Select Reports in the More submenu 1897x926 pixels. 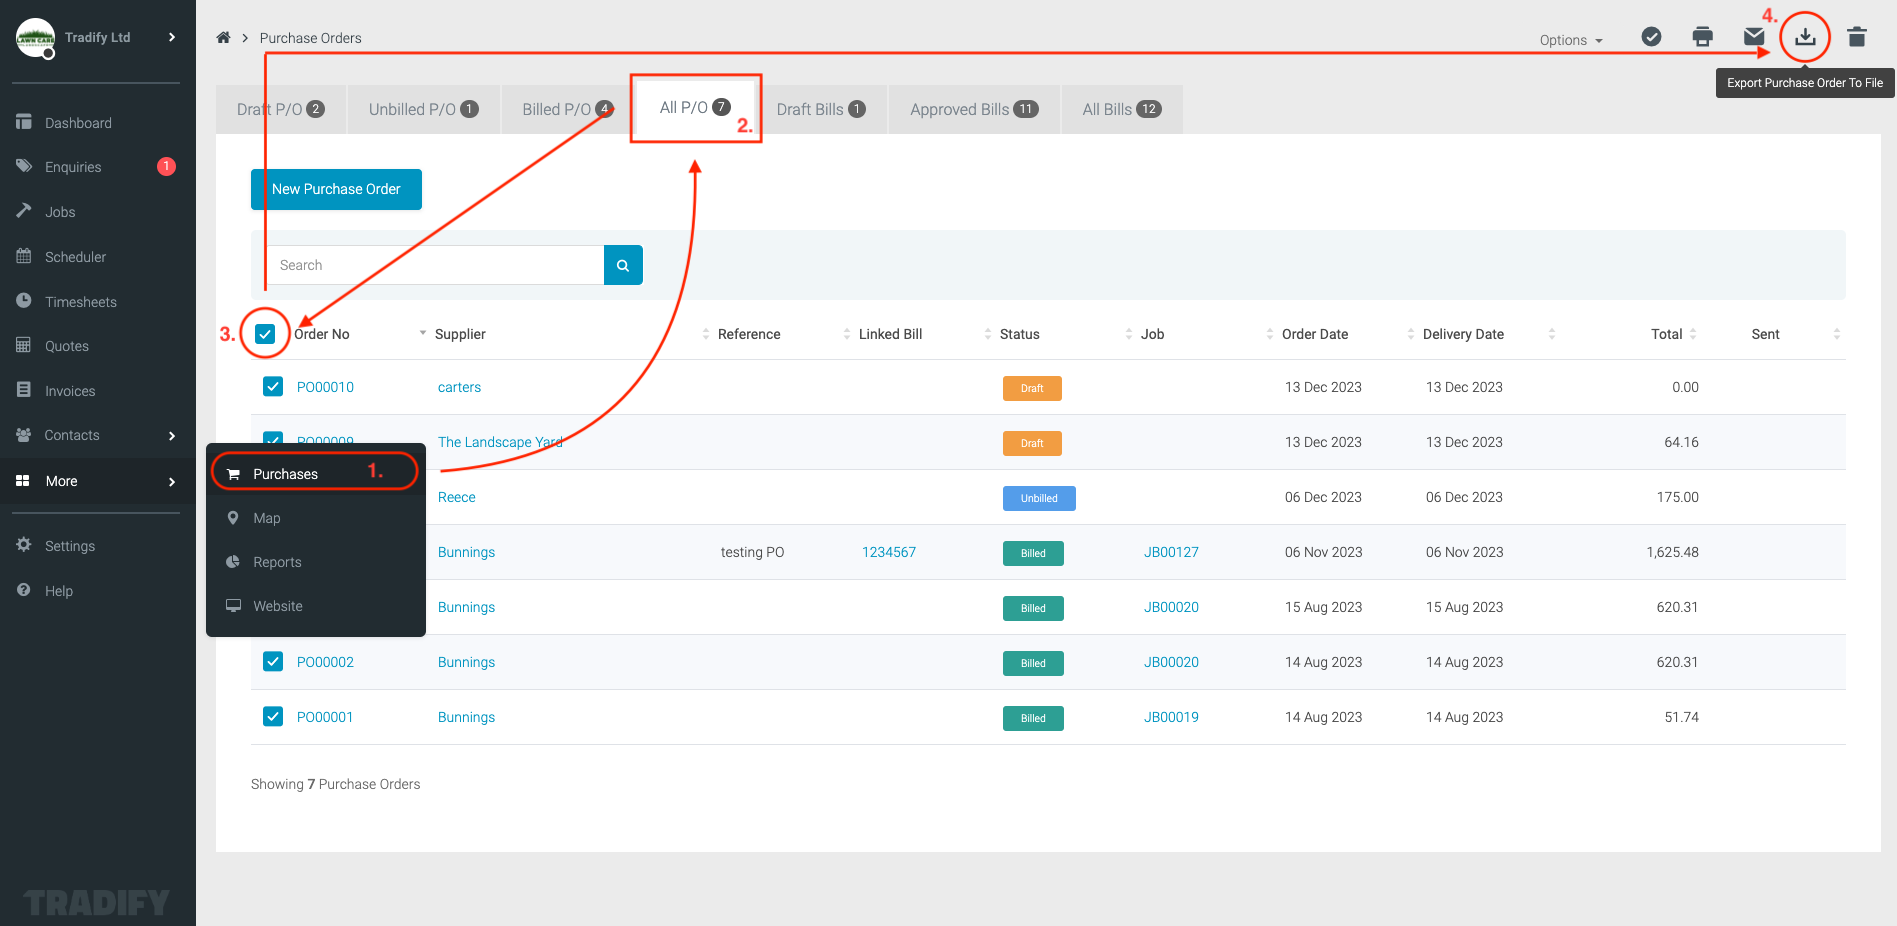pyautogui.click(x=277, y=562)
